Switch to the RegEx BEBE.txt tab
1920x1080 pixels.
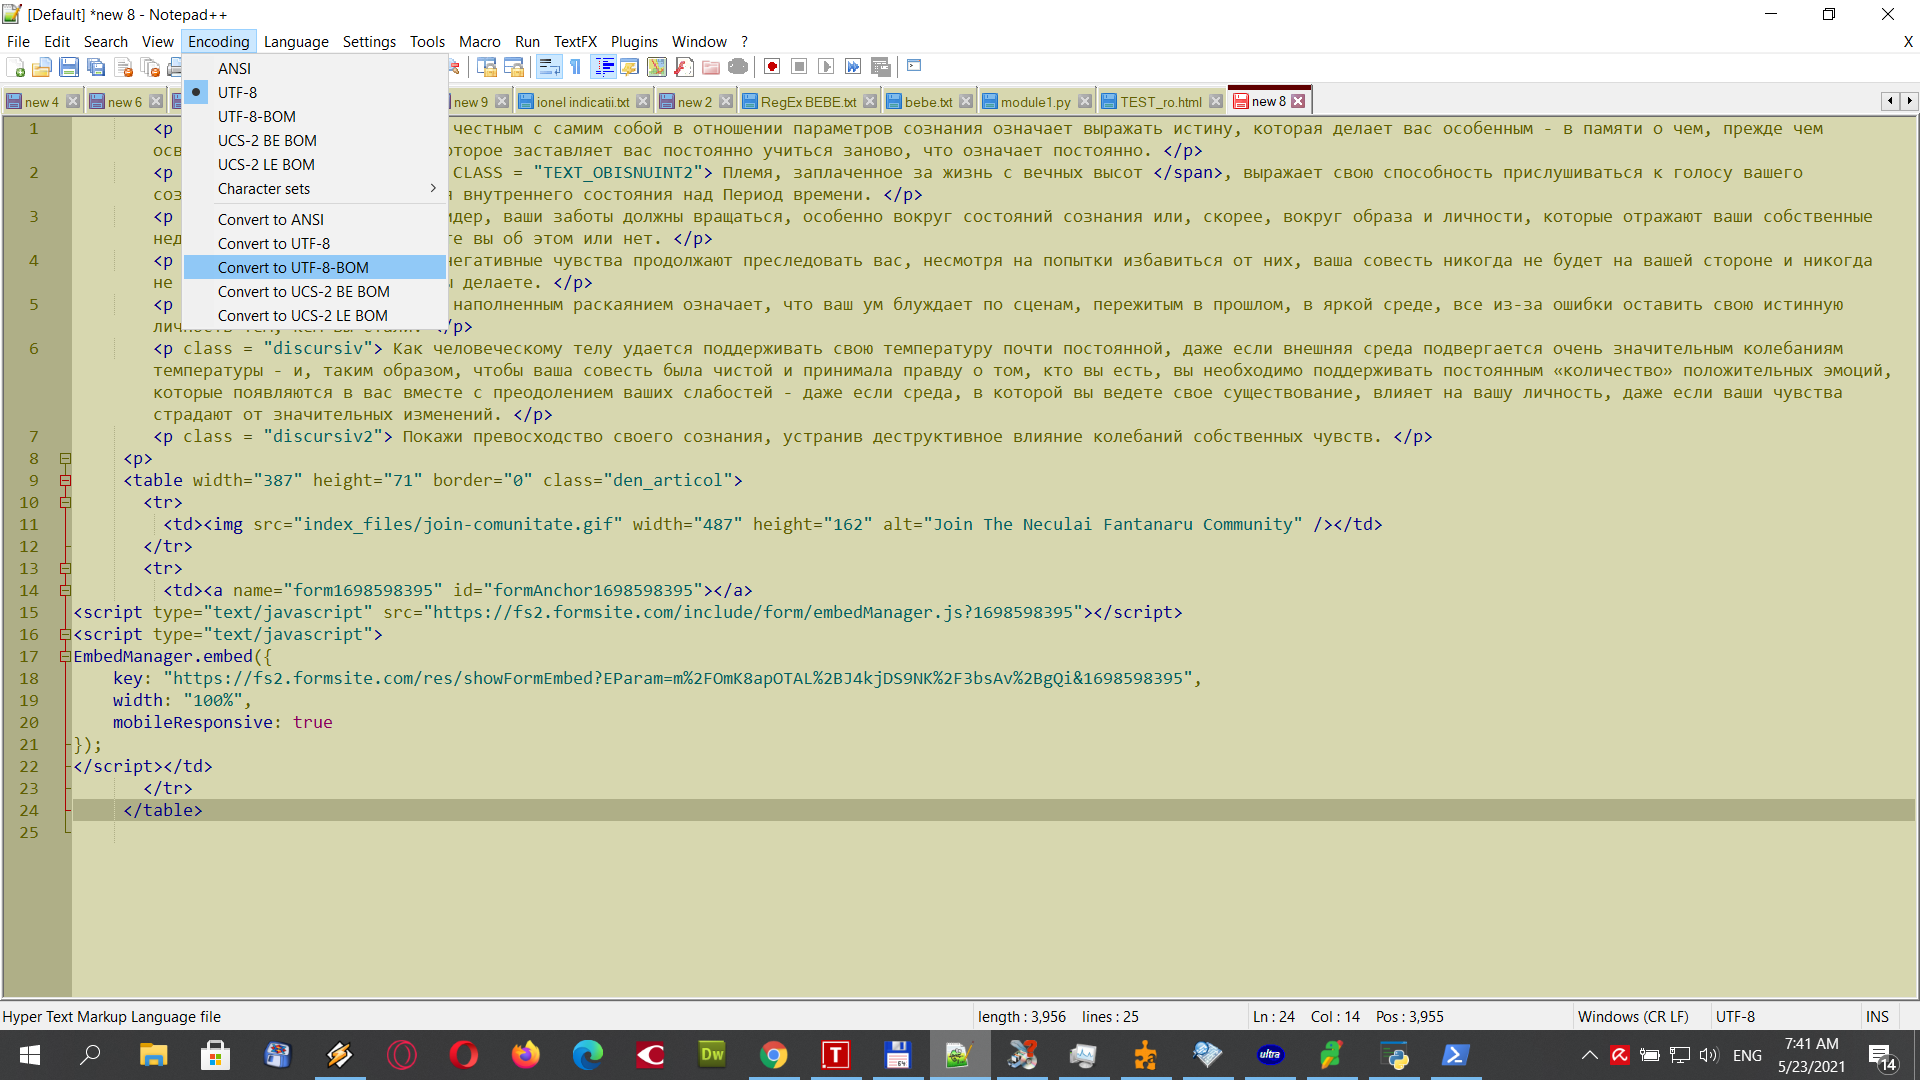point(808,102)
